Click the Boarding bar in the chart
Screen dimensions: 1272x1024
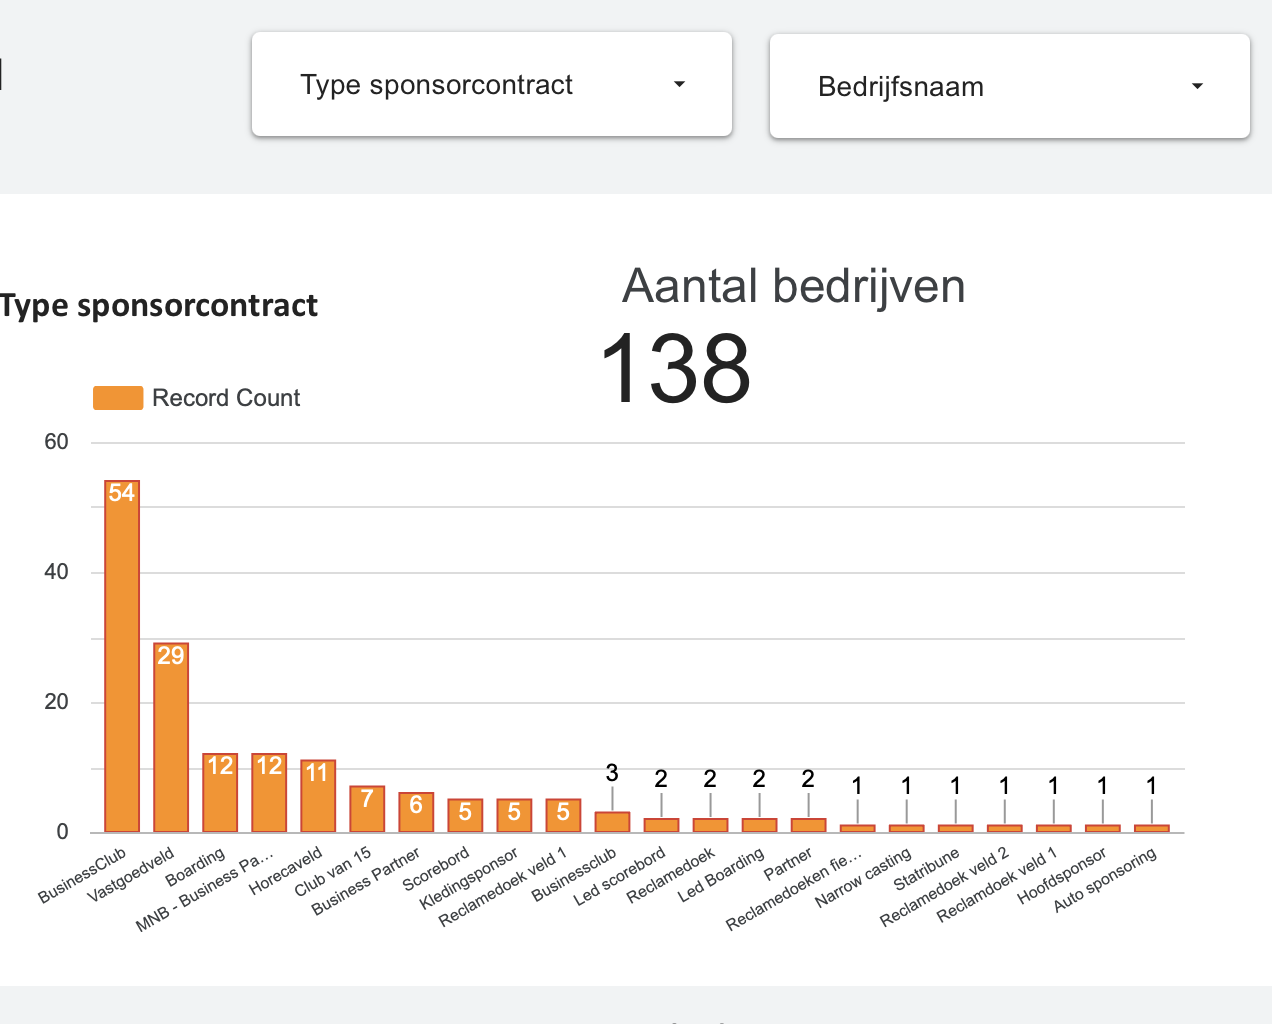[220, 795]
